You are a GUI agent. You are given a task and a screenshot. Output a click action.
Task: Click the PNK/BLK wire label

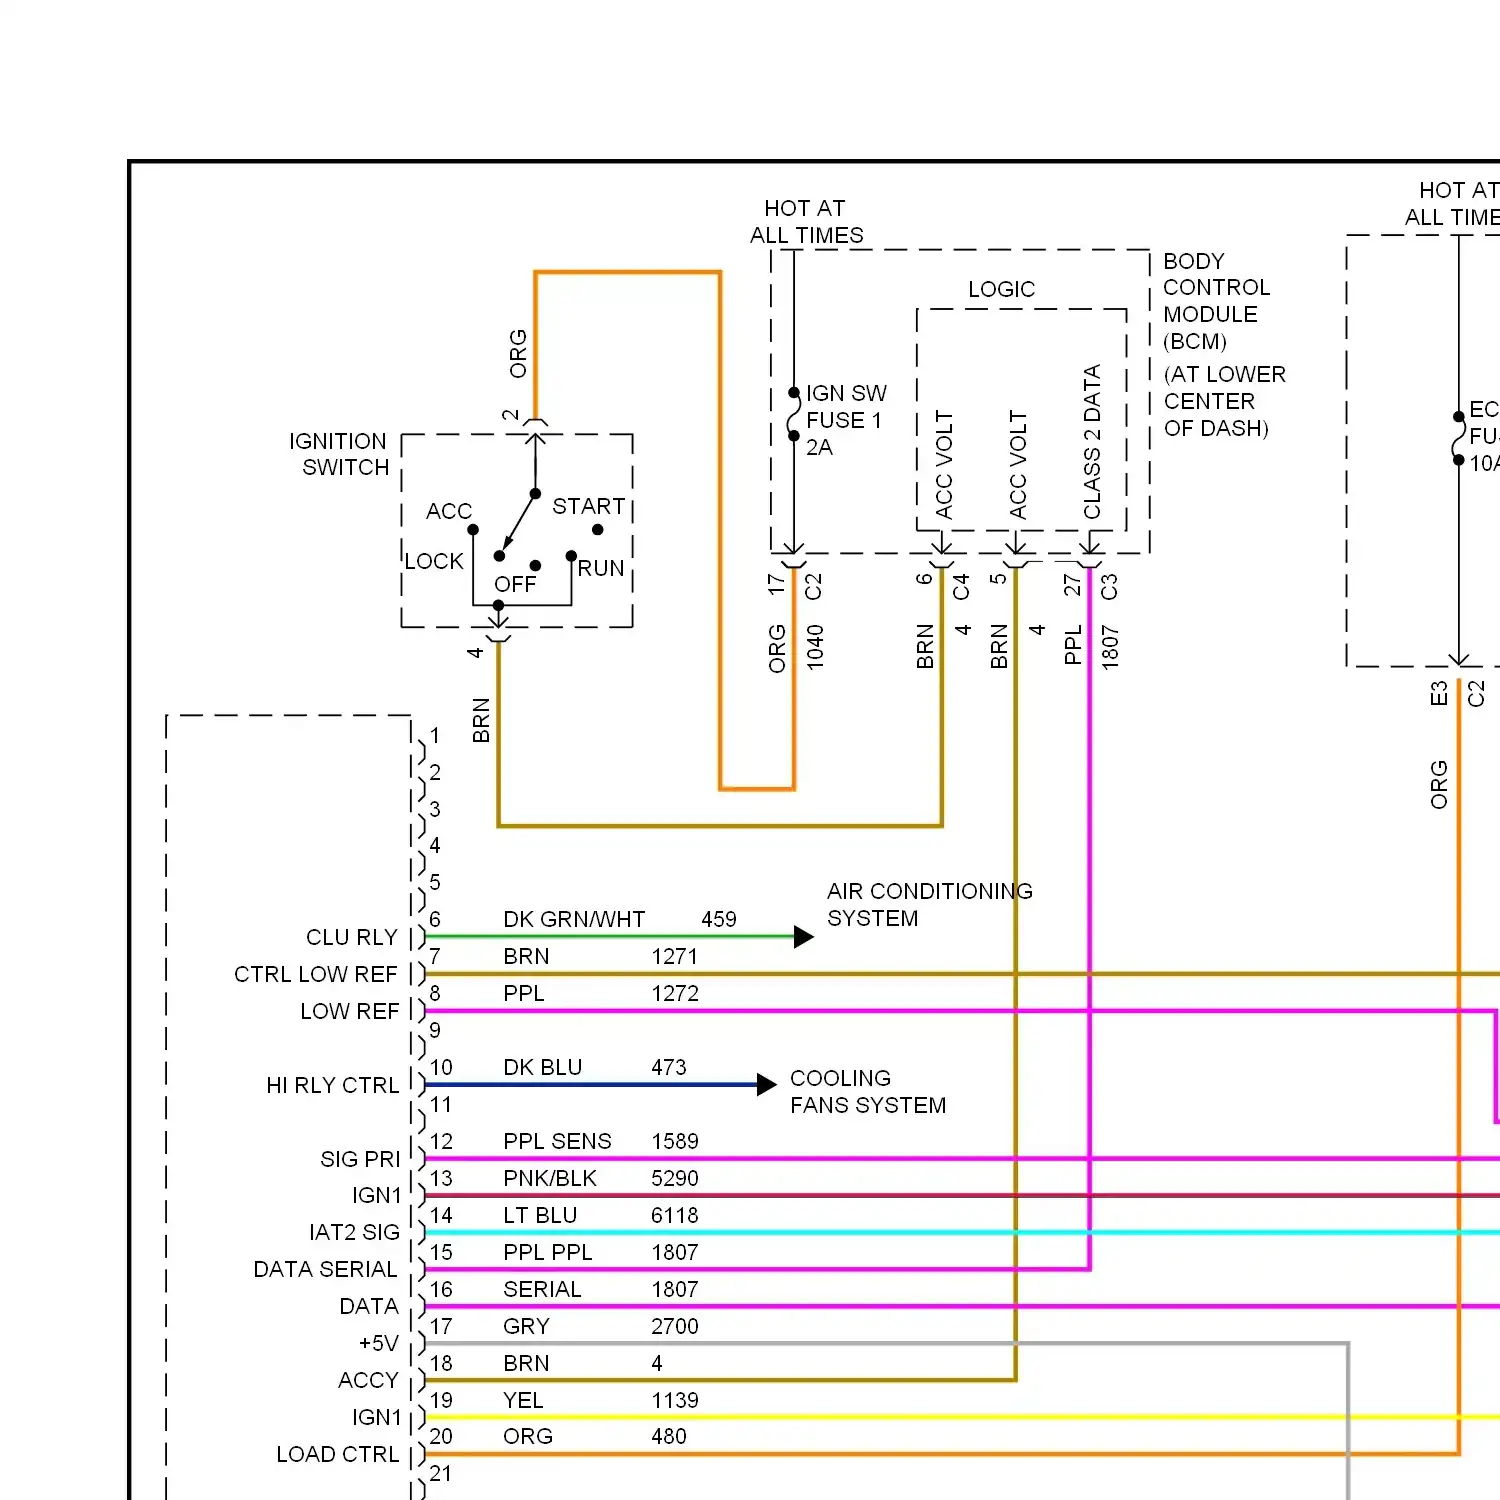(x=550, y=1178)
